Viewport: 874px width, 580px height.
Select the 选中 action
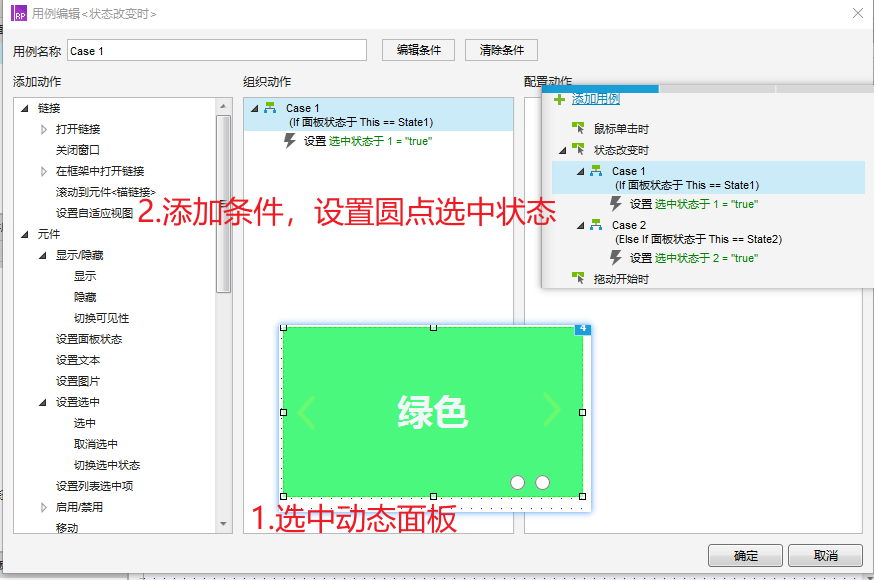coord(85,423)
